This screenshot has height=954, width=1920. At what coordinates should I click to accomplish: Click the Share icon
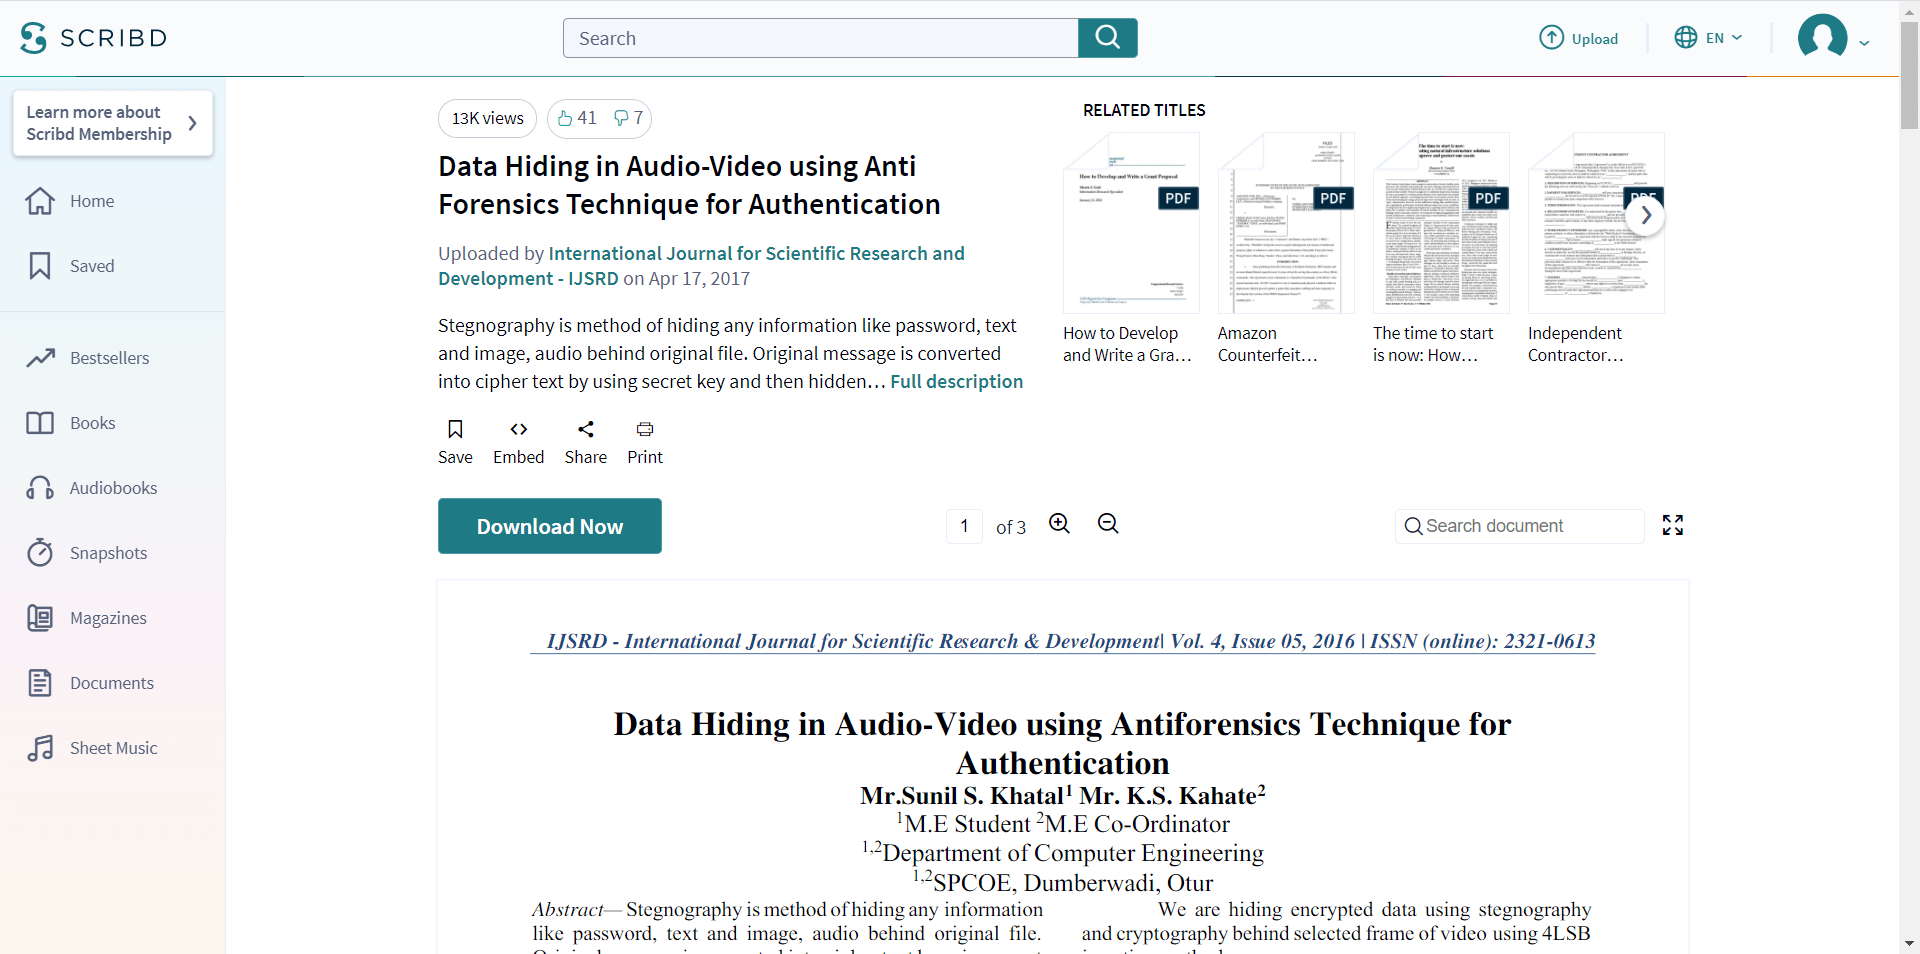pos(586,429)
